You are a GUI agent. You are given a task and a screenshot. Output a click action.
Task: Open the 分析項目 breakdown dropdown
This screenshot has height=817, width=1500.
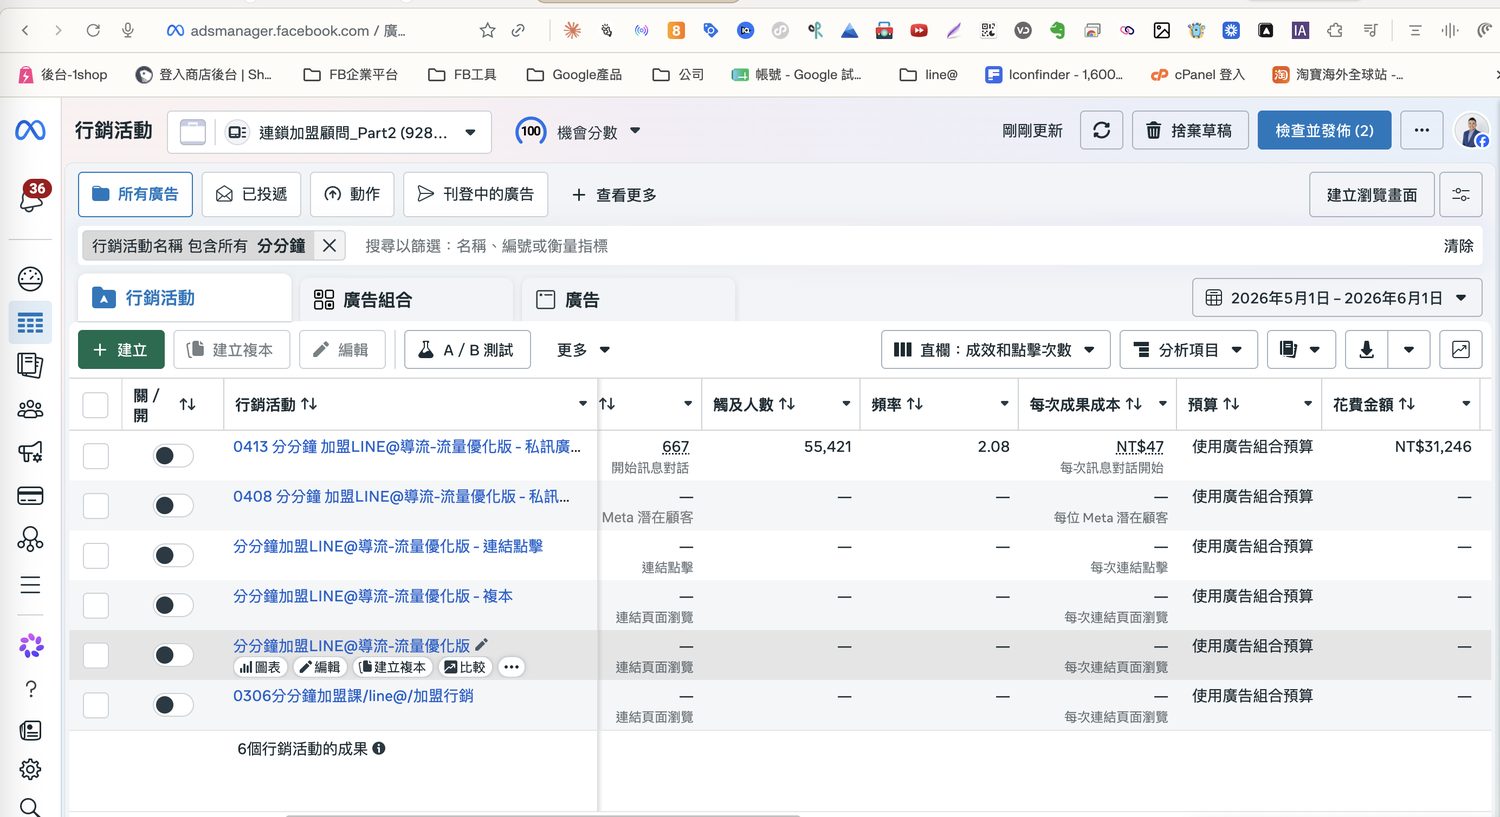click(x=1188, y=349)
